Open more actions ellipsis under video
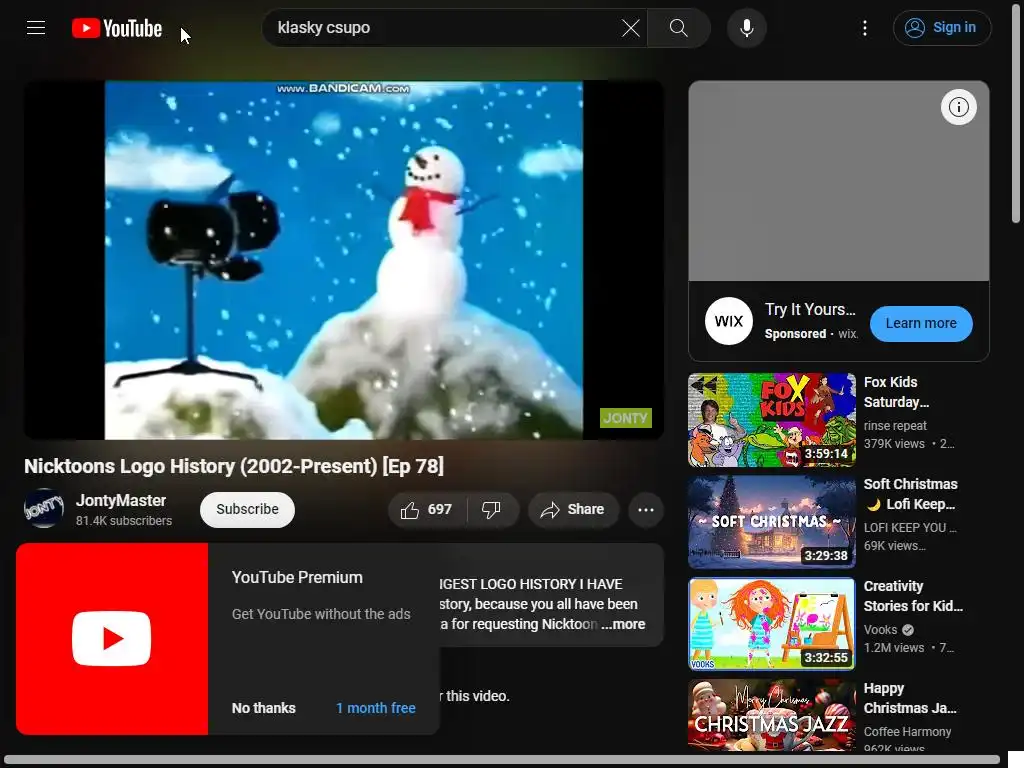 click(646, 509)
